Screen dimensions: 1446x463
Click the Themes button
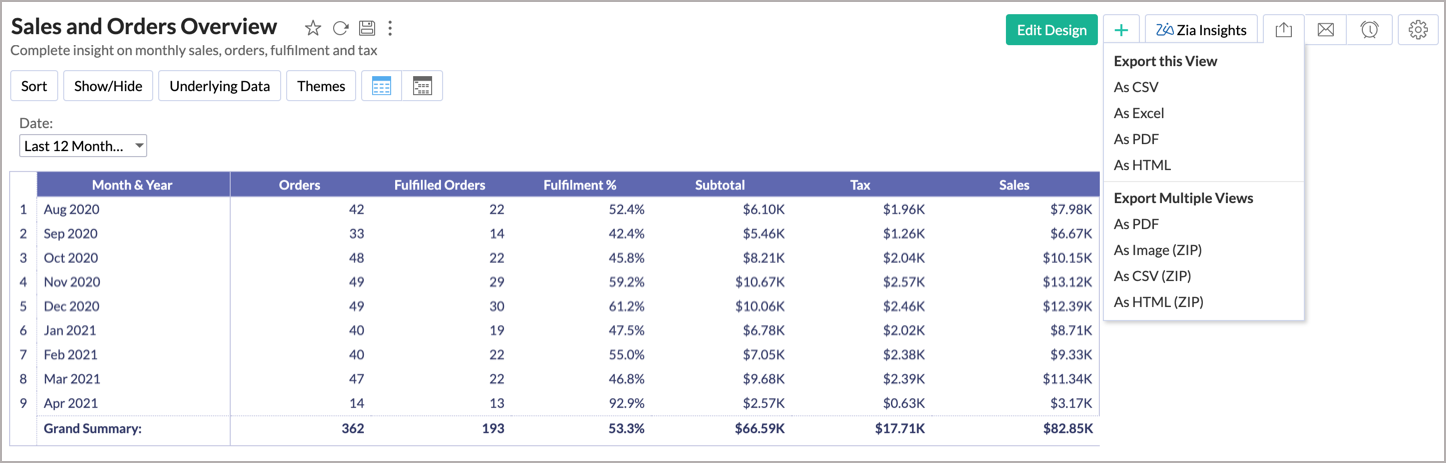[x=321, y=86]
